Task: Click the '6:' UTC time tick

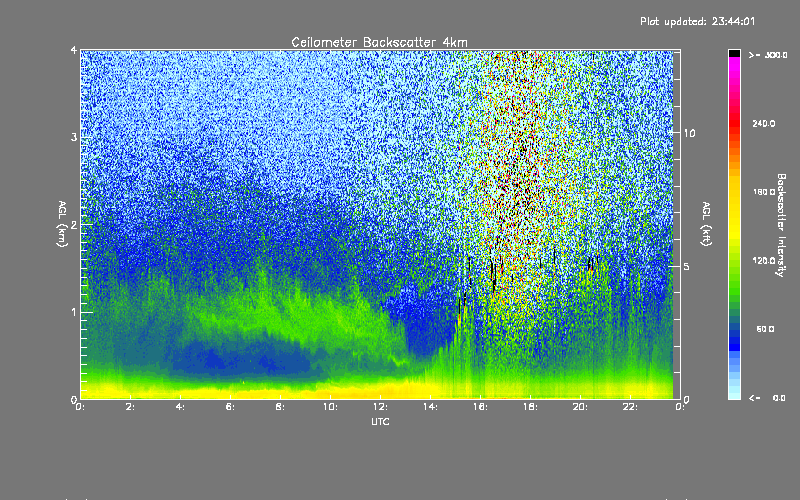Action: pyautogui.click(x=230, y=407)
